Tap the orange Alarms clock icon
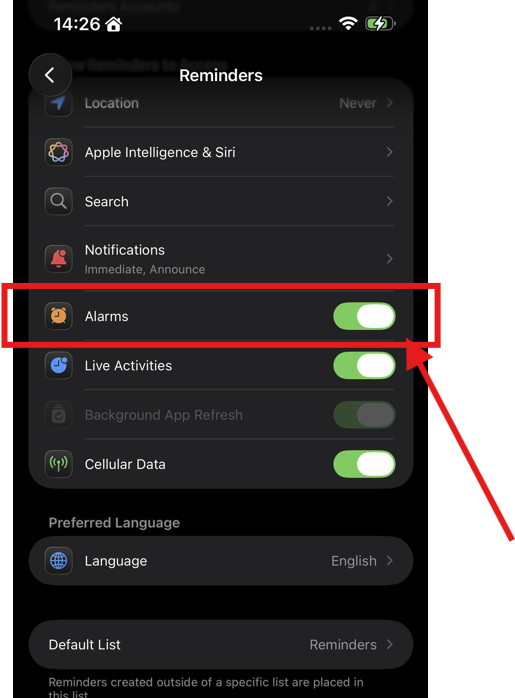The height and width of the screenshot is (698, 515). tap(59, 316)
